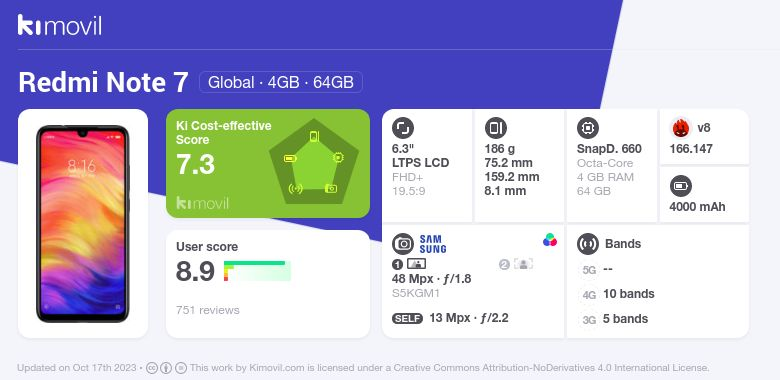Click the multicolor RGB circles icon
The height and width of the screenshot is (380, 780).
pyautogui.click(x=550, y=240)
